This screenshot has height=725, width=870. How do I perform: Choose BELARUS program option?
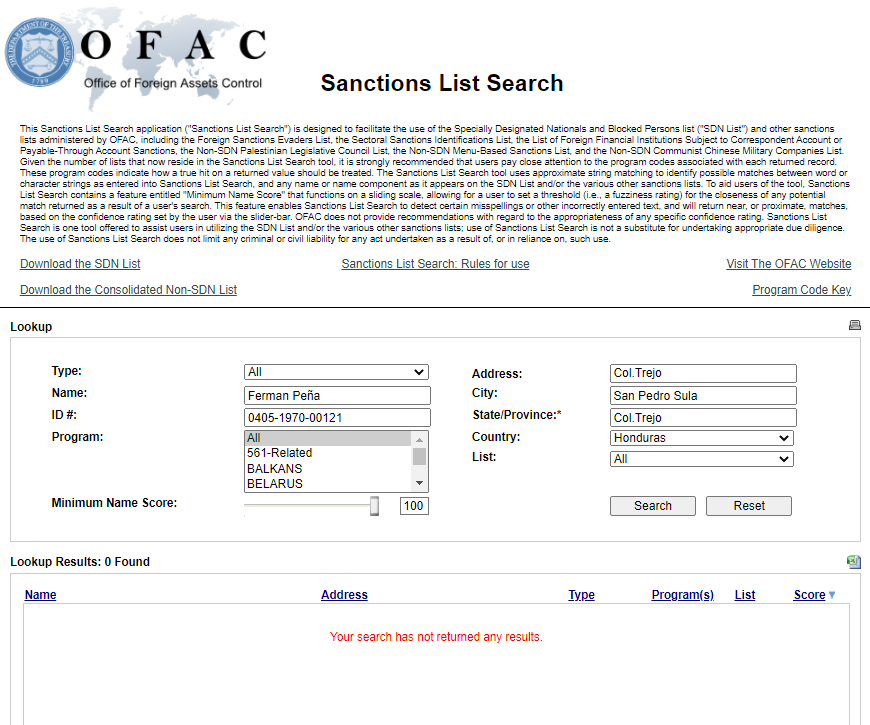pos(275,484)
